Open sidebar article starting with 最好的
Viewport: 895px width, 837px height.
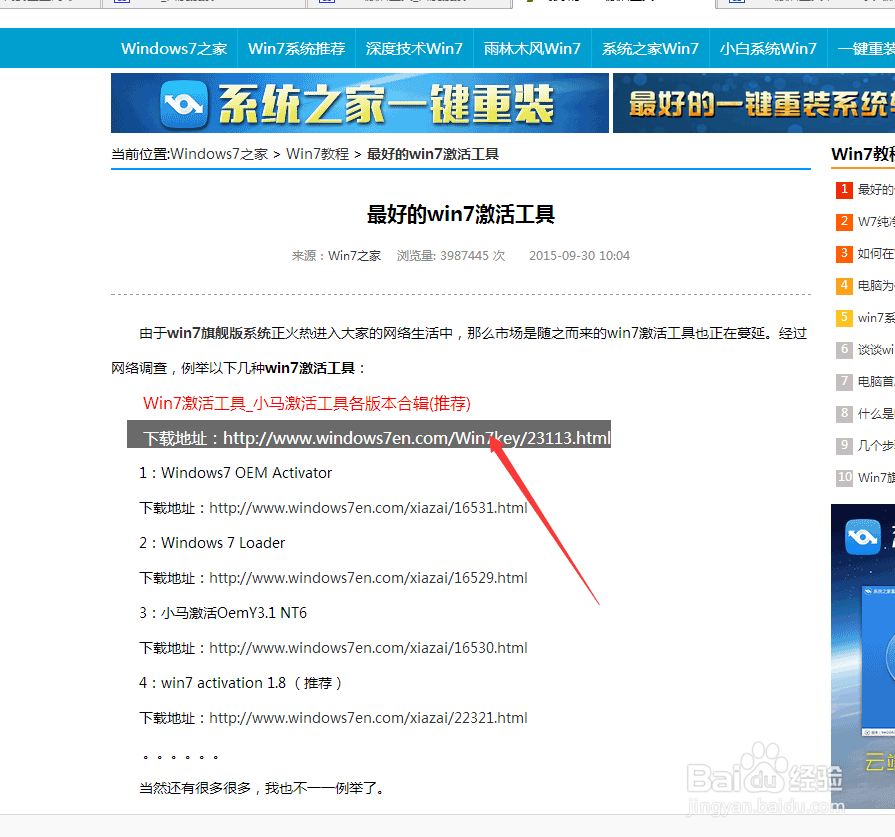pyautogui.click(x=876, y=190)
